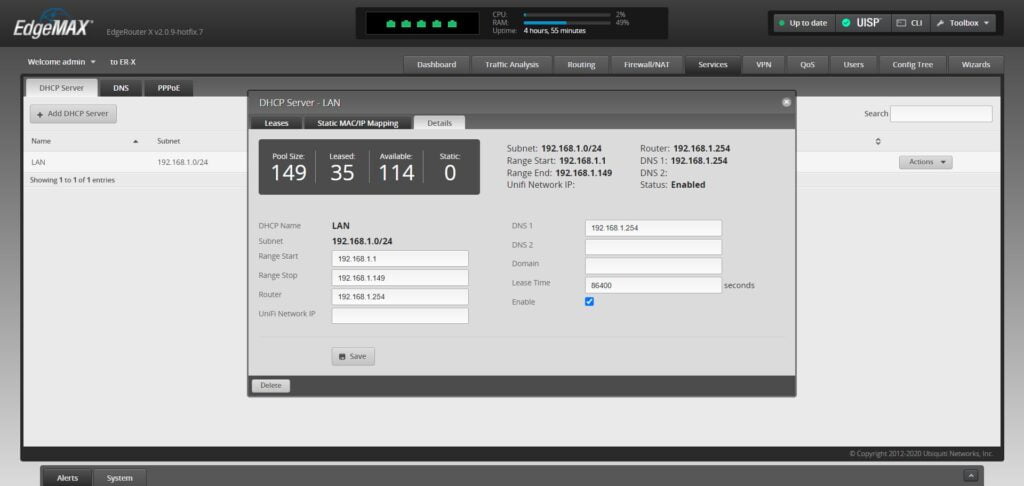Click the 192.168.1.0/24 subnet table cell
This screenshot has height=486, width=1024.
pyautogui.click(x=183, y=162)
